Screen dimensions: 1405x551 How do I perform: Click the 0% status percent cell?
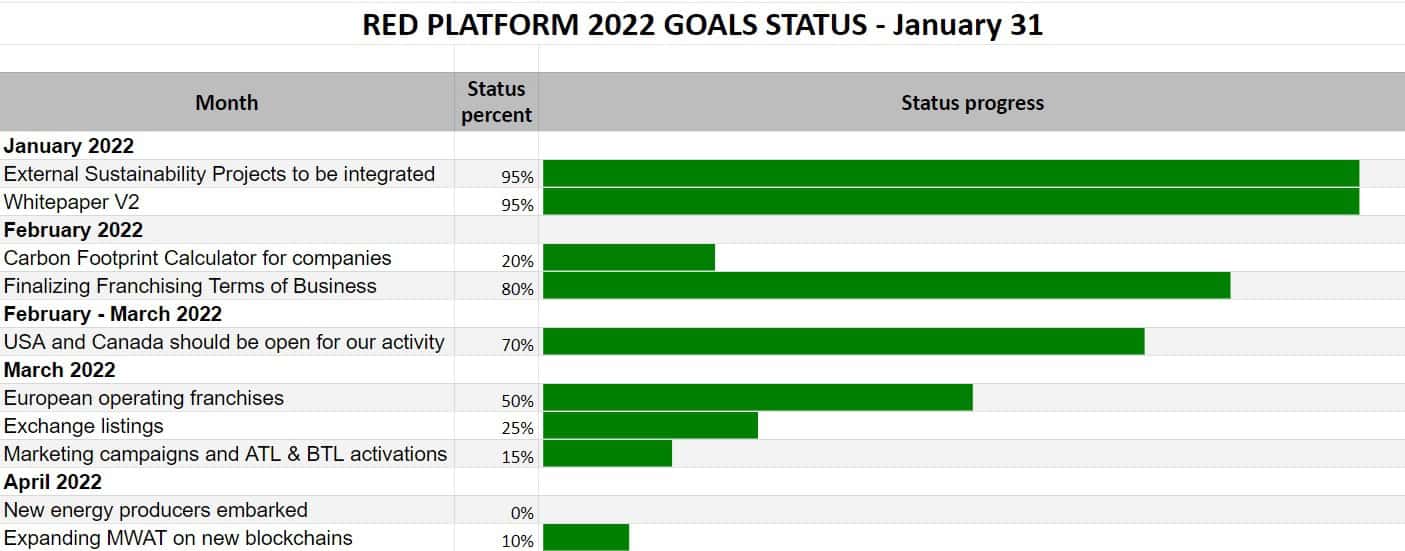(x=496, y=511)
